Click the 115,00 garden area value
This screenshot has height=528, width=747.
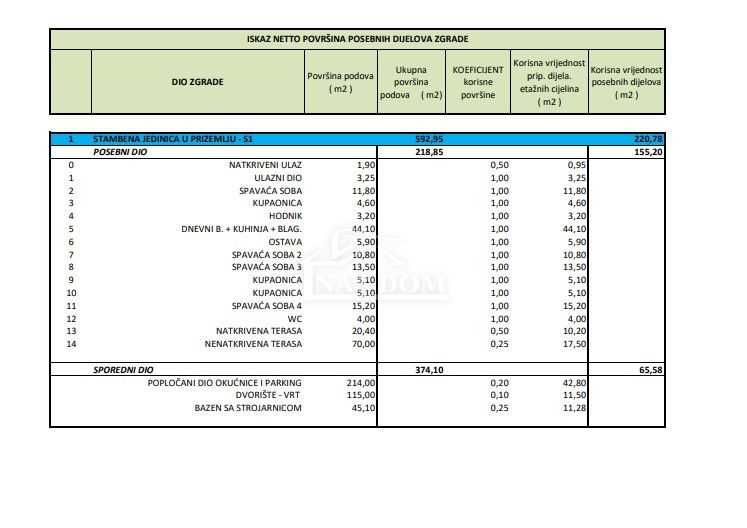pos(361,395)
